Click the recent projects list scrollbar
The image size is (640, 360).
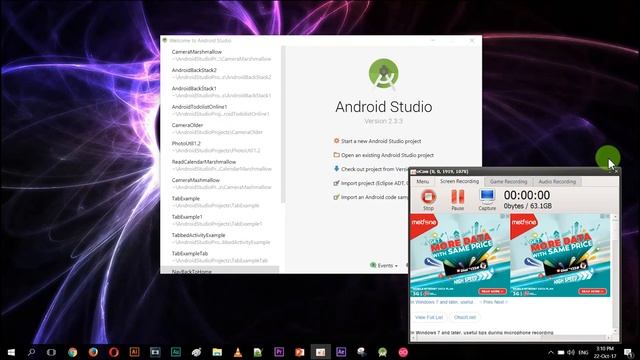pyautogui.click(x=283, y=124)
